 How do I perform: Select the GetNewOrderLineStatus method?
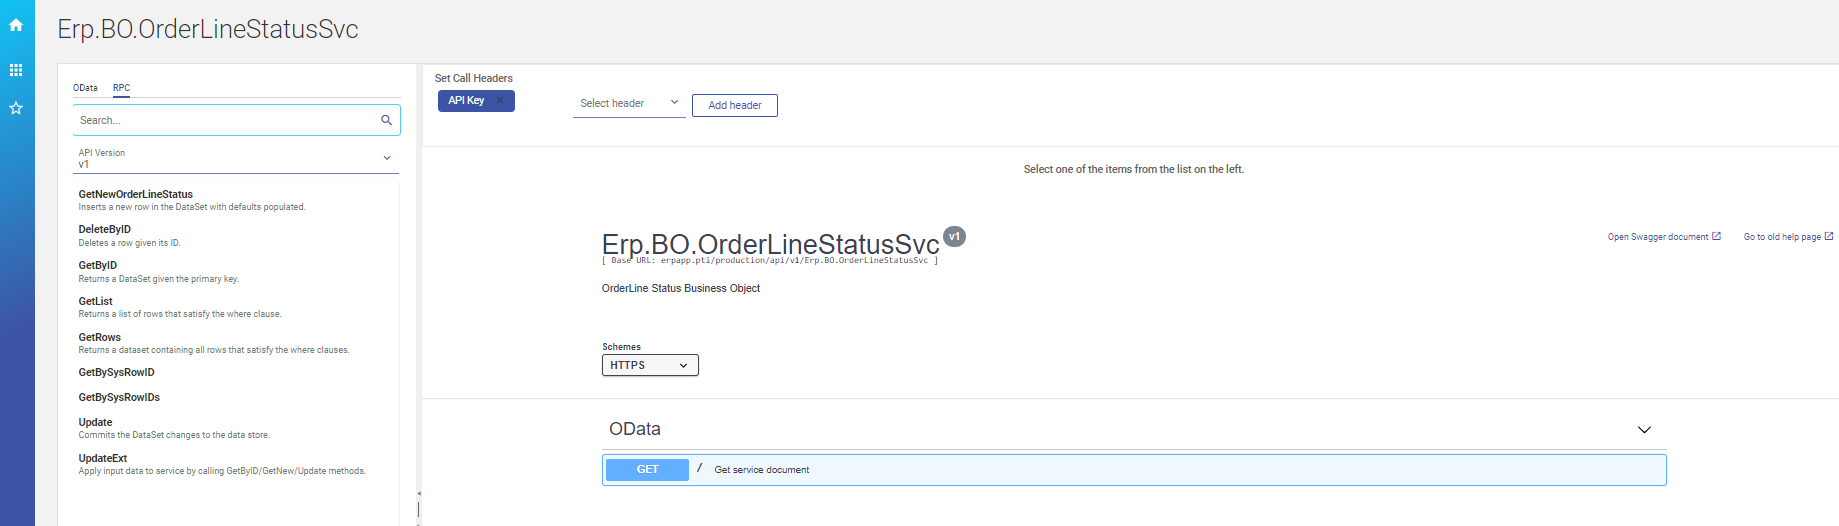click(136, 194)
